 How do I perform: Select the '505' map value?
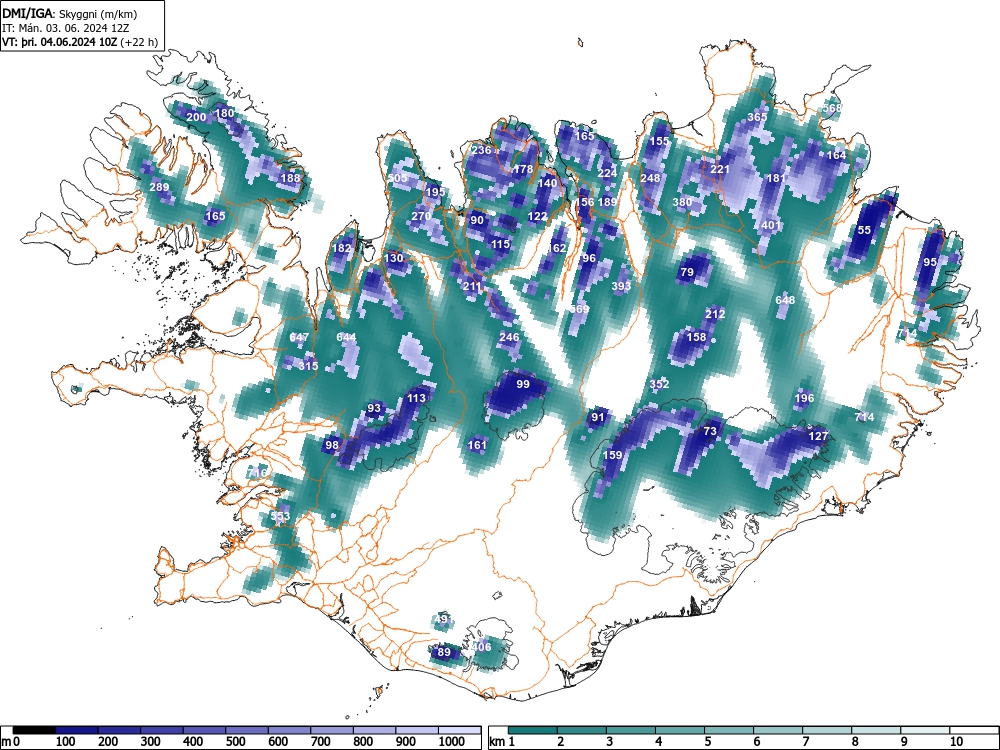(x=397, y=178)
